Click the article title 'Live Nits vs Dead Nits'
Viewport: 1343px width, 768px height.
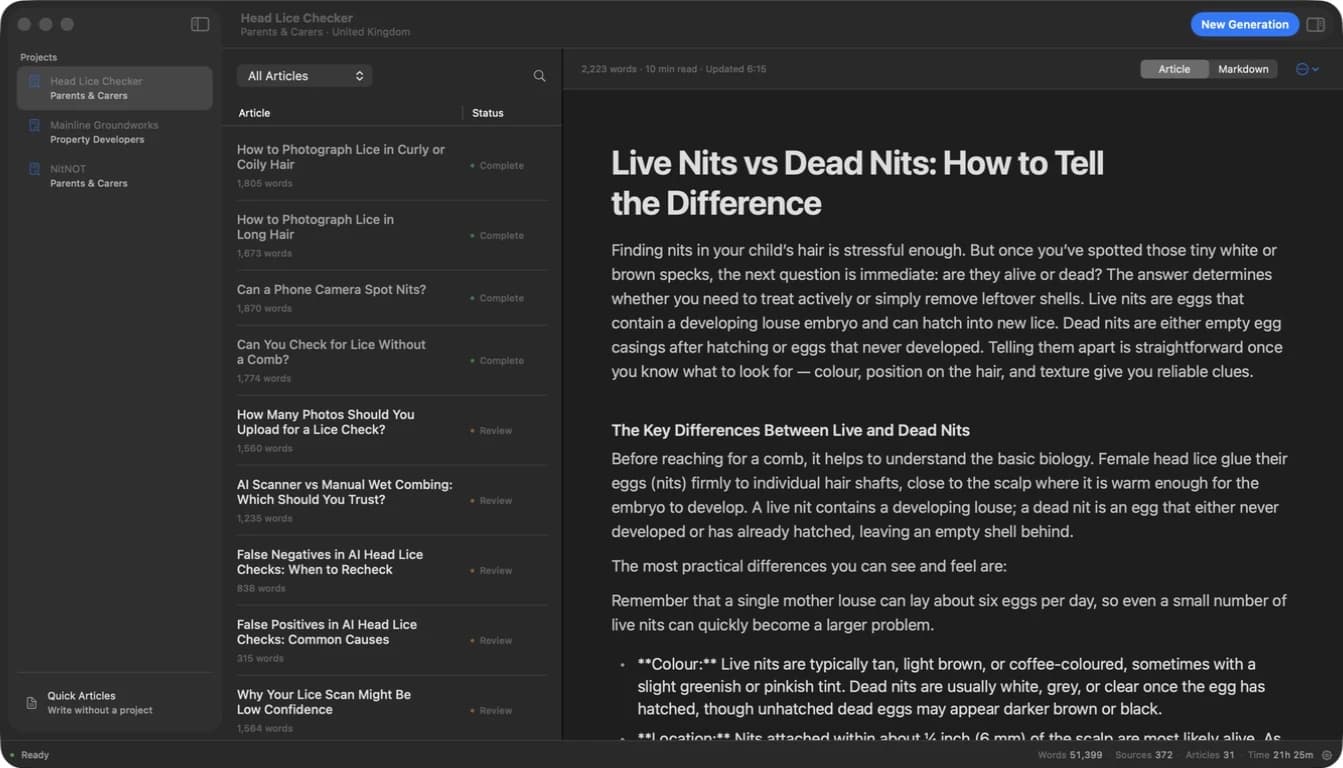pos(857,183)
